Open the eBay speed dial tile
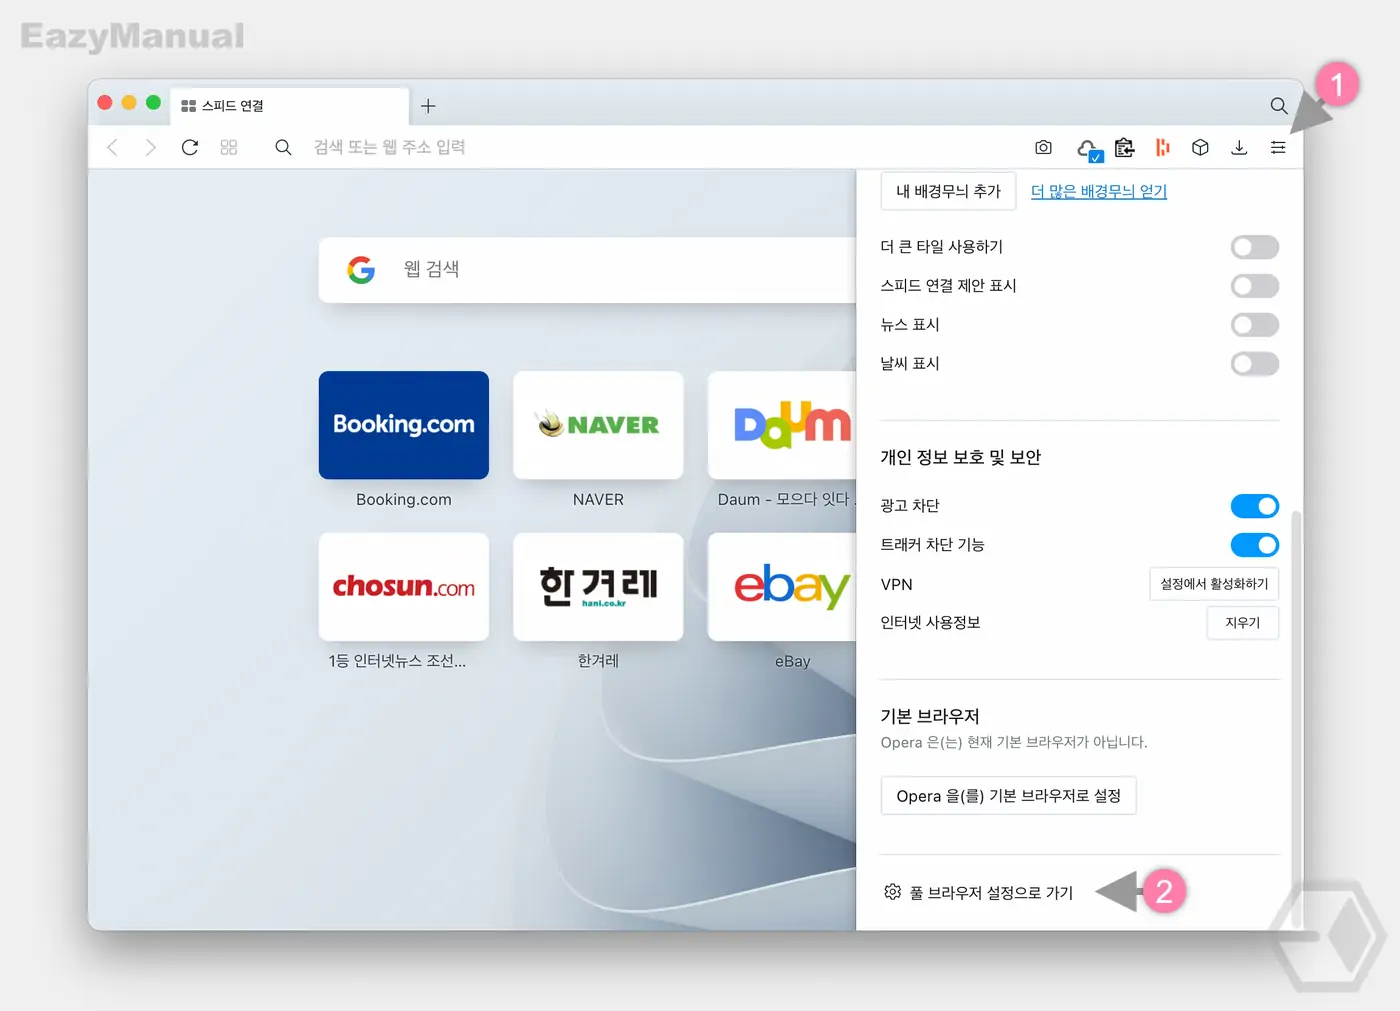This screenshot has width=1400, height=1011. tap(782, 586)
